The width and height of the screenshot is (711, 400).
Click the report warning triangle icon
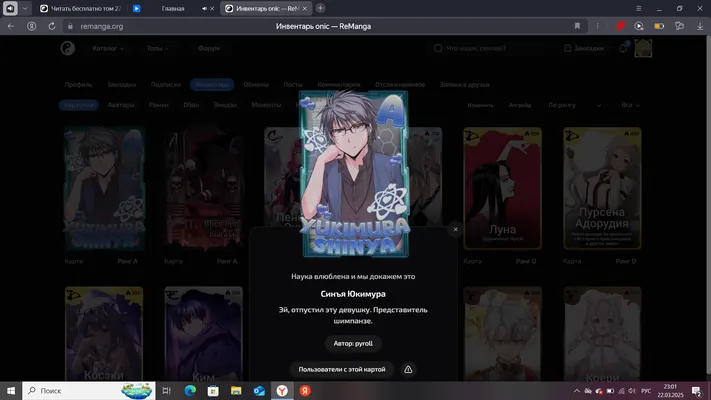tap(408, 370)
